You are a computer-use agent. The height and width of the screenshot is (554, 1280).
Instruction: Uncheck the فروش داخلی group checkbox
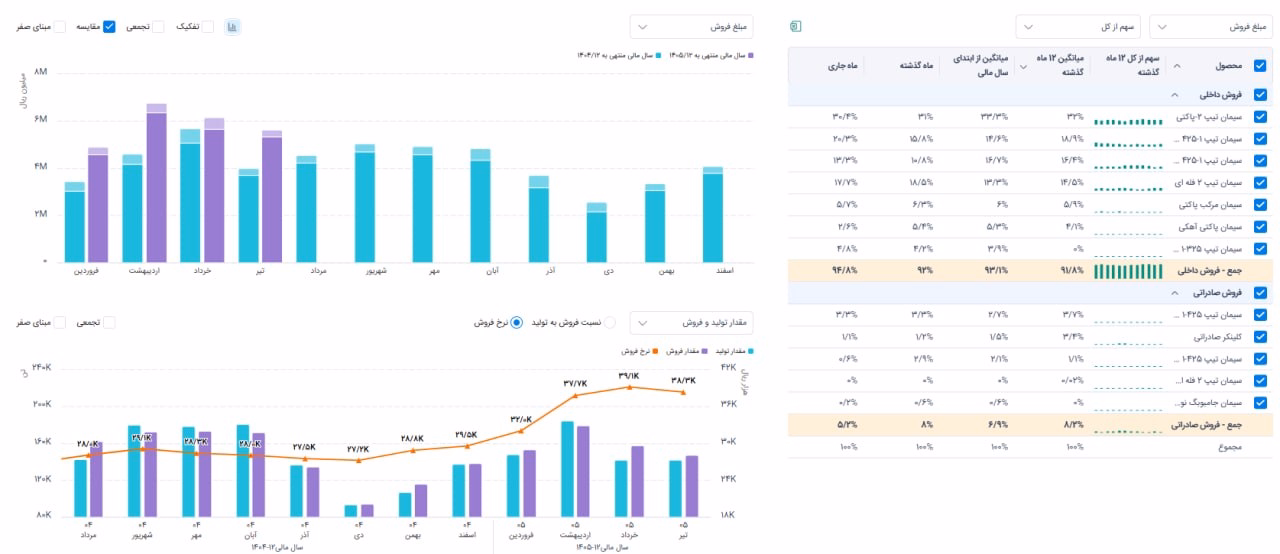tap(1260, 95)
